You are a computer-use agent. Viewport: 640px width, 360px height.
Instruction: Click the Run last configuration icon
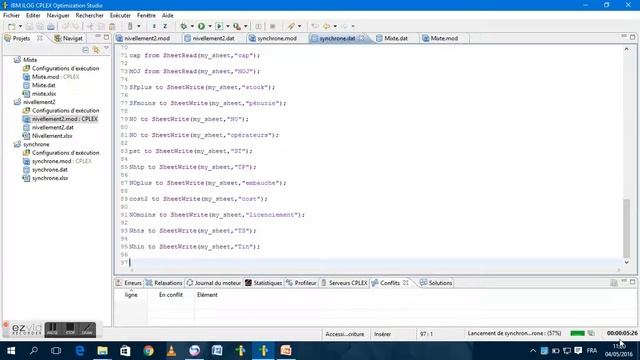[219, 27]
